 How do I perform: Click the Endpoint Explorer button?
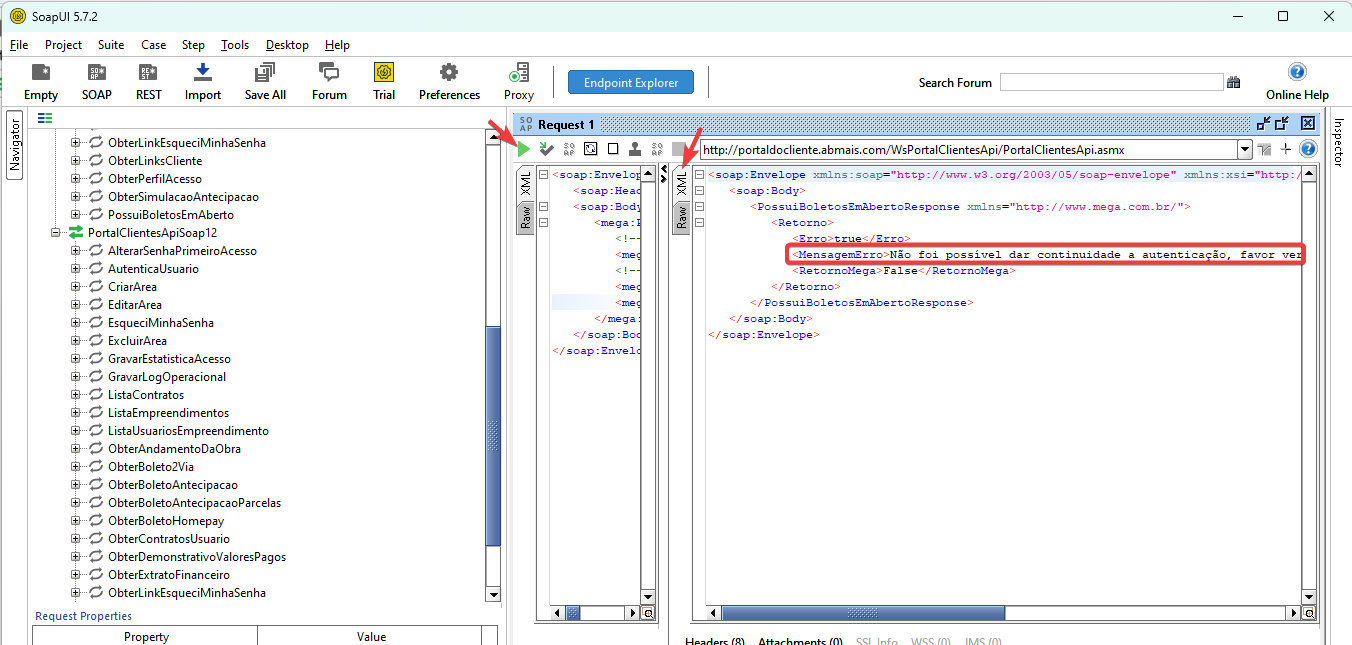(631, 83)
